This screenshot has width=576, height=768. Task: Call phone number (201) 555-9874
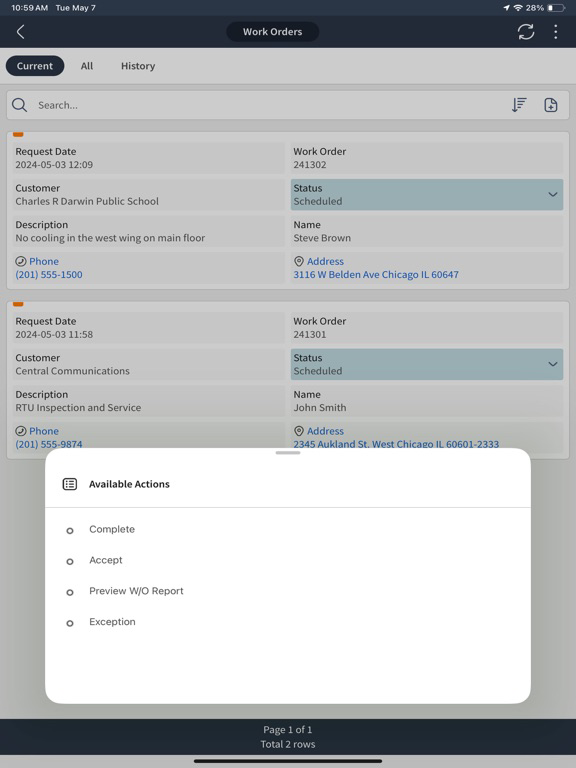click(49, 444)
